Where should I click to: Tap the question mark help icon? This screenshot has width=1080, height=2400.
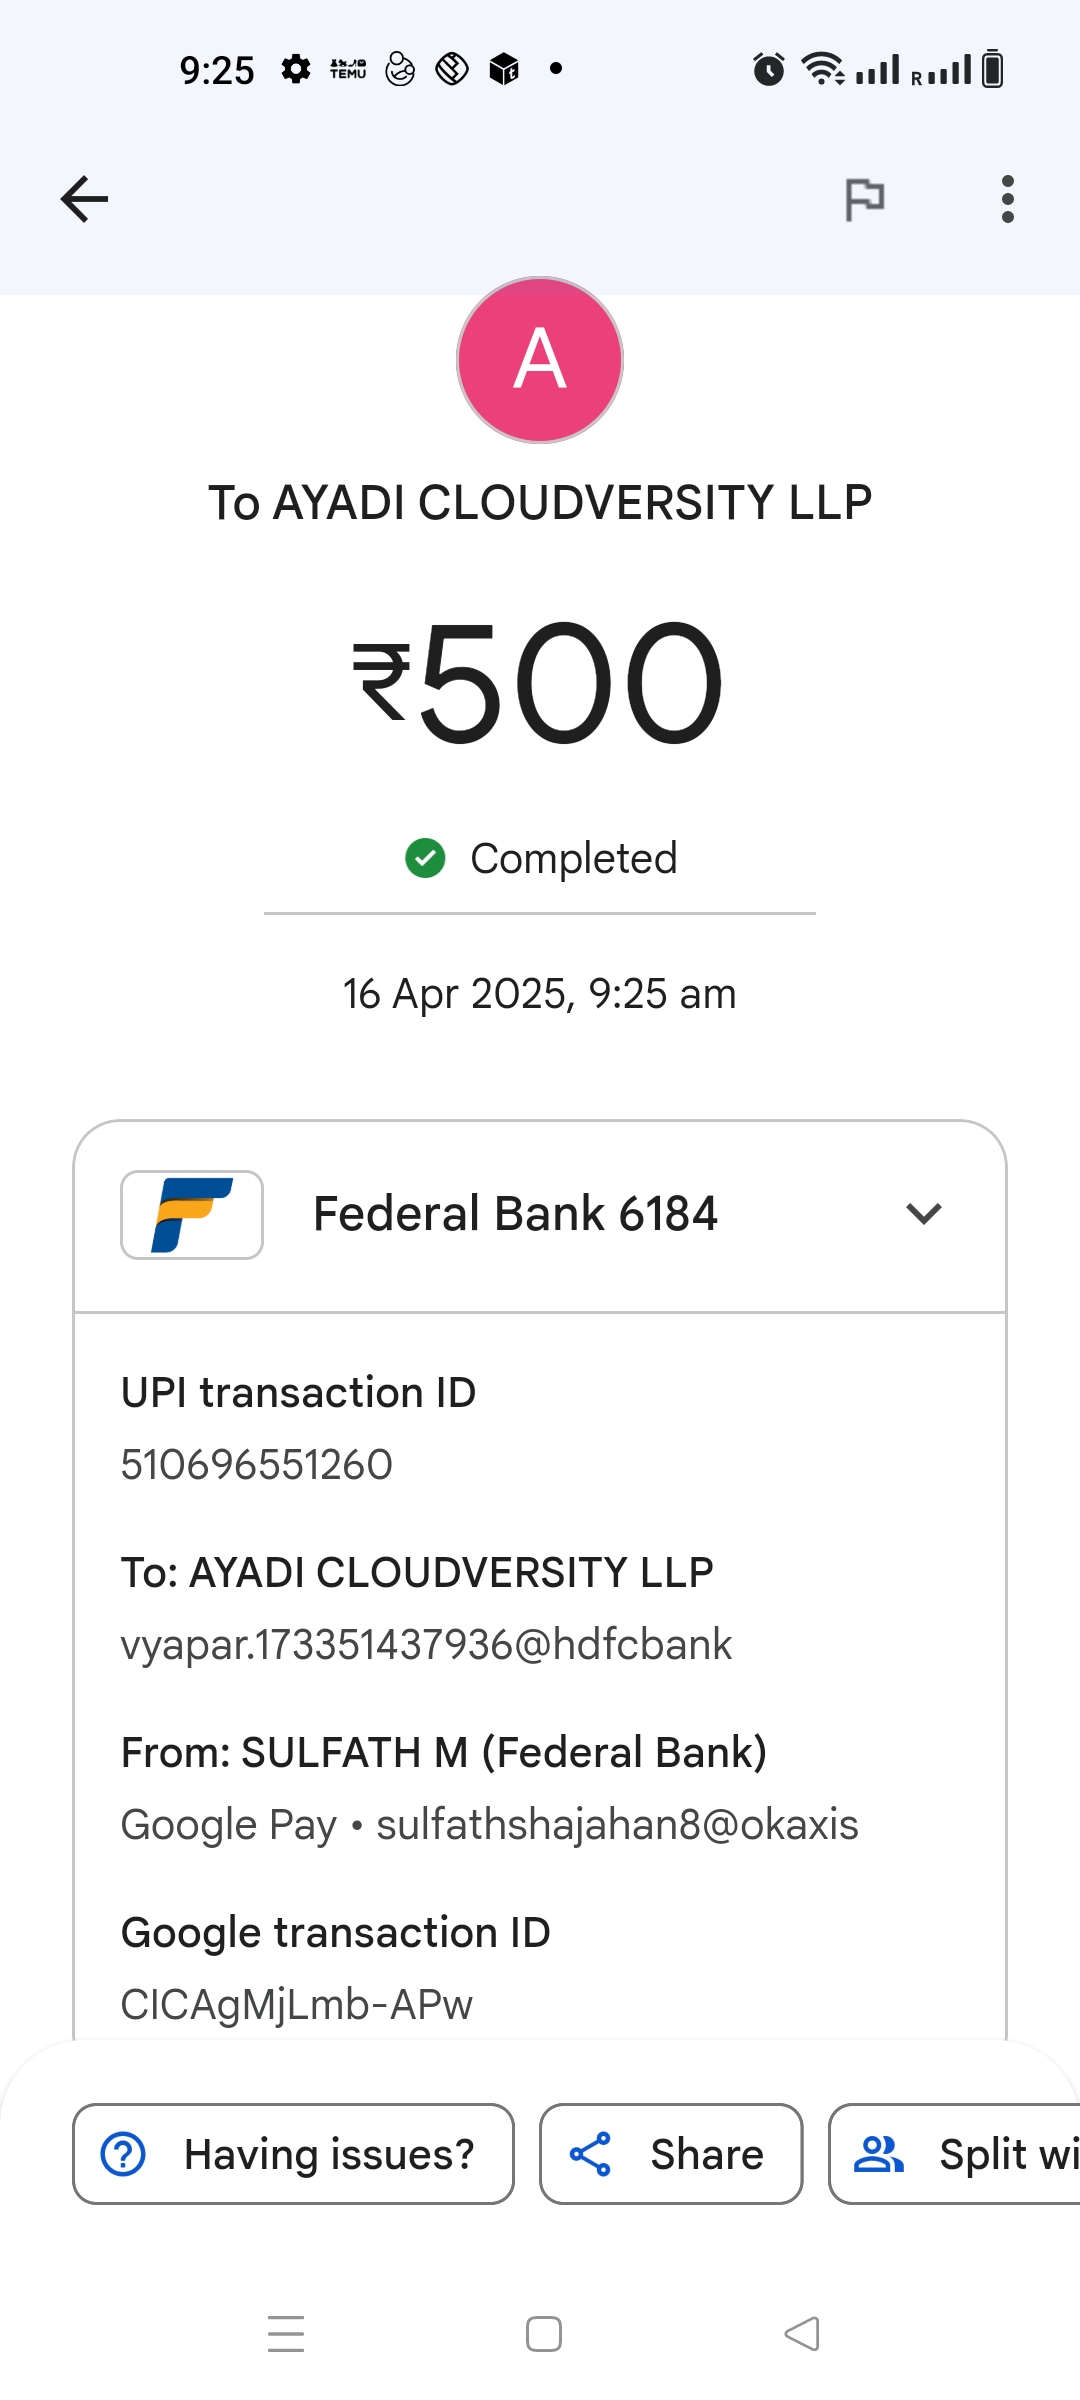point(124,2154)
